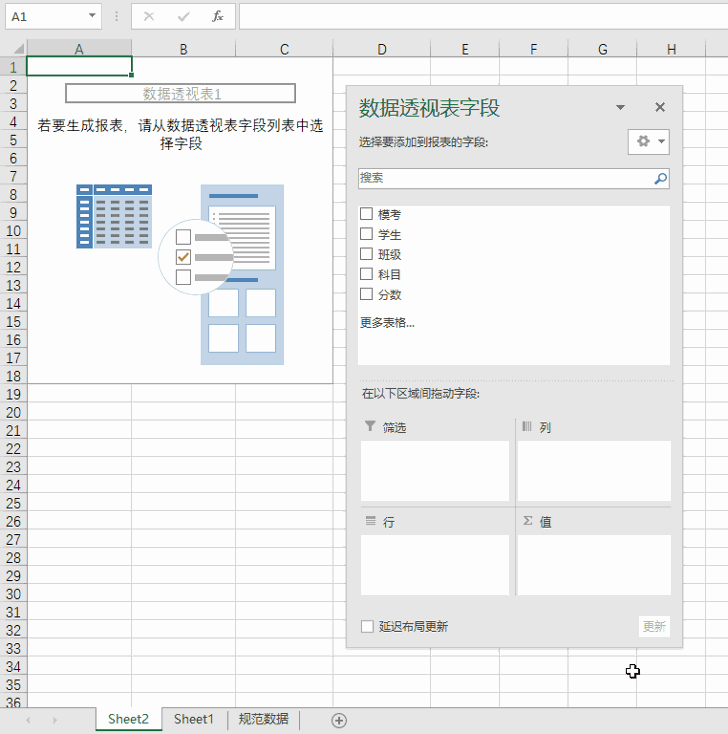Click the confirm entry checkmark icon
This screenshot has width=728, height=734.
183,17
